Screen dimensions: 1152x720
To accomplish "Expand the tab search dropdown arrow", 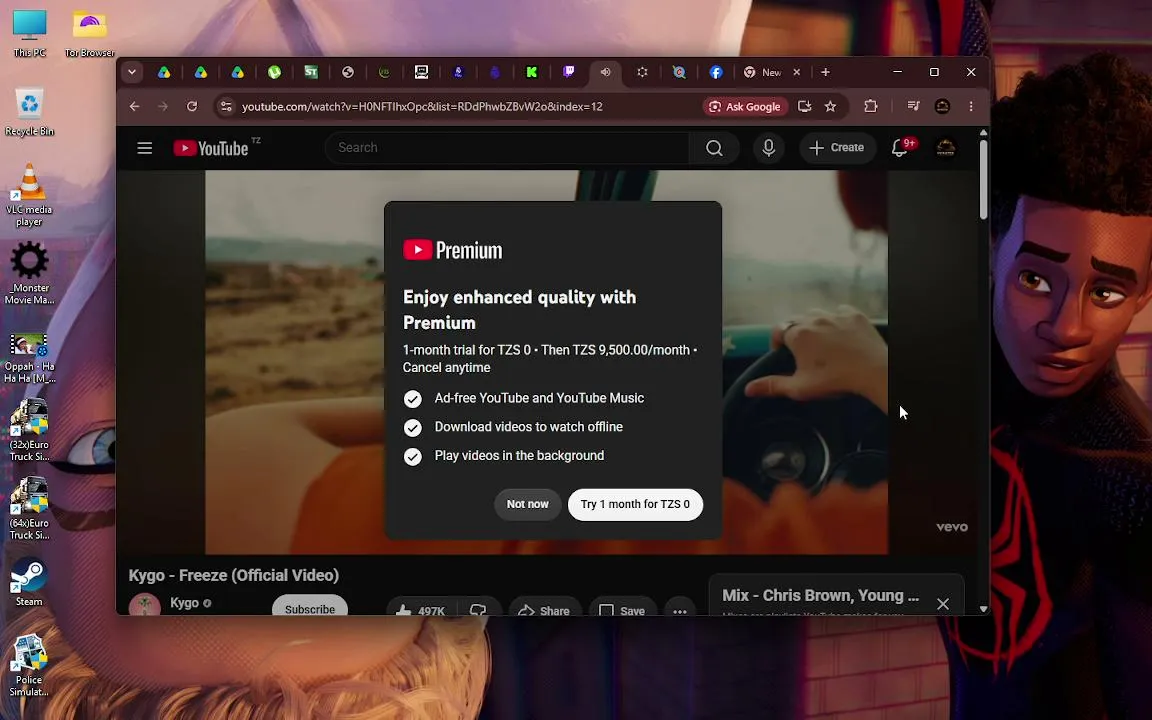I will (132, 72).
